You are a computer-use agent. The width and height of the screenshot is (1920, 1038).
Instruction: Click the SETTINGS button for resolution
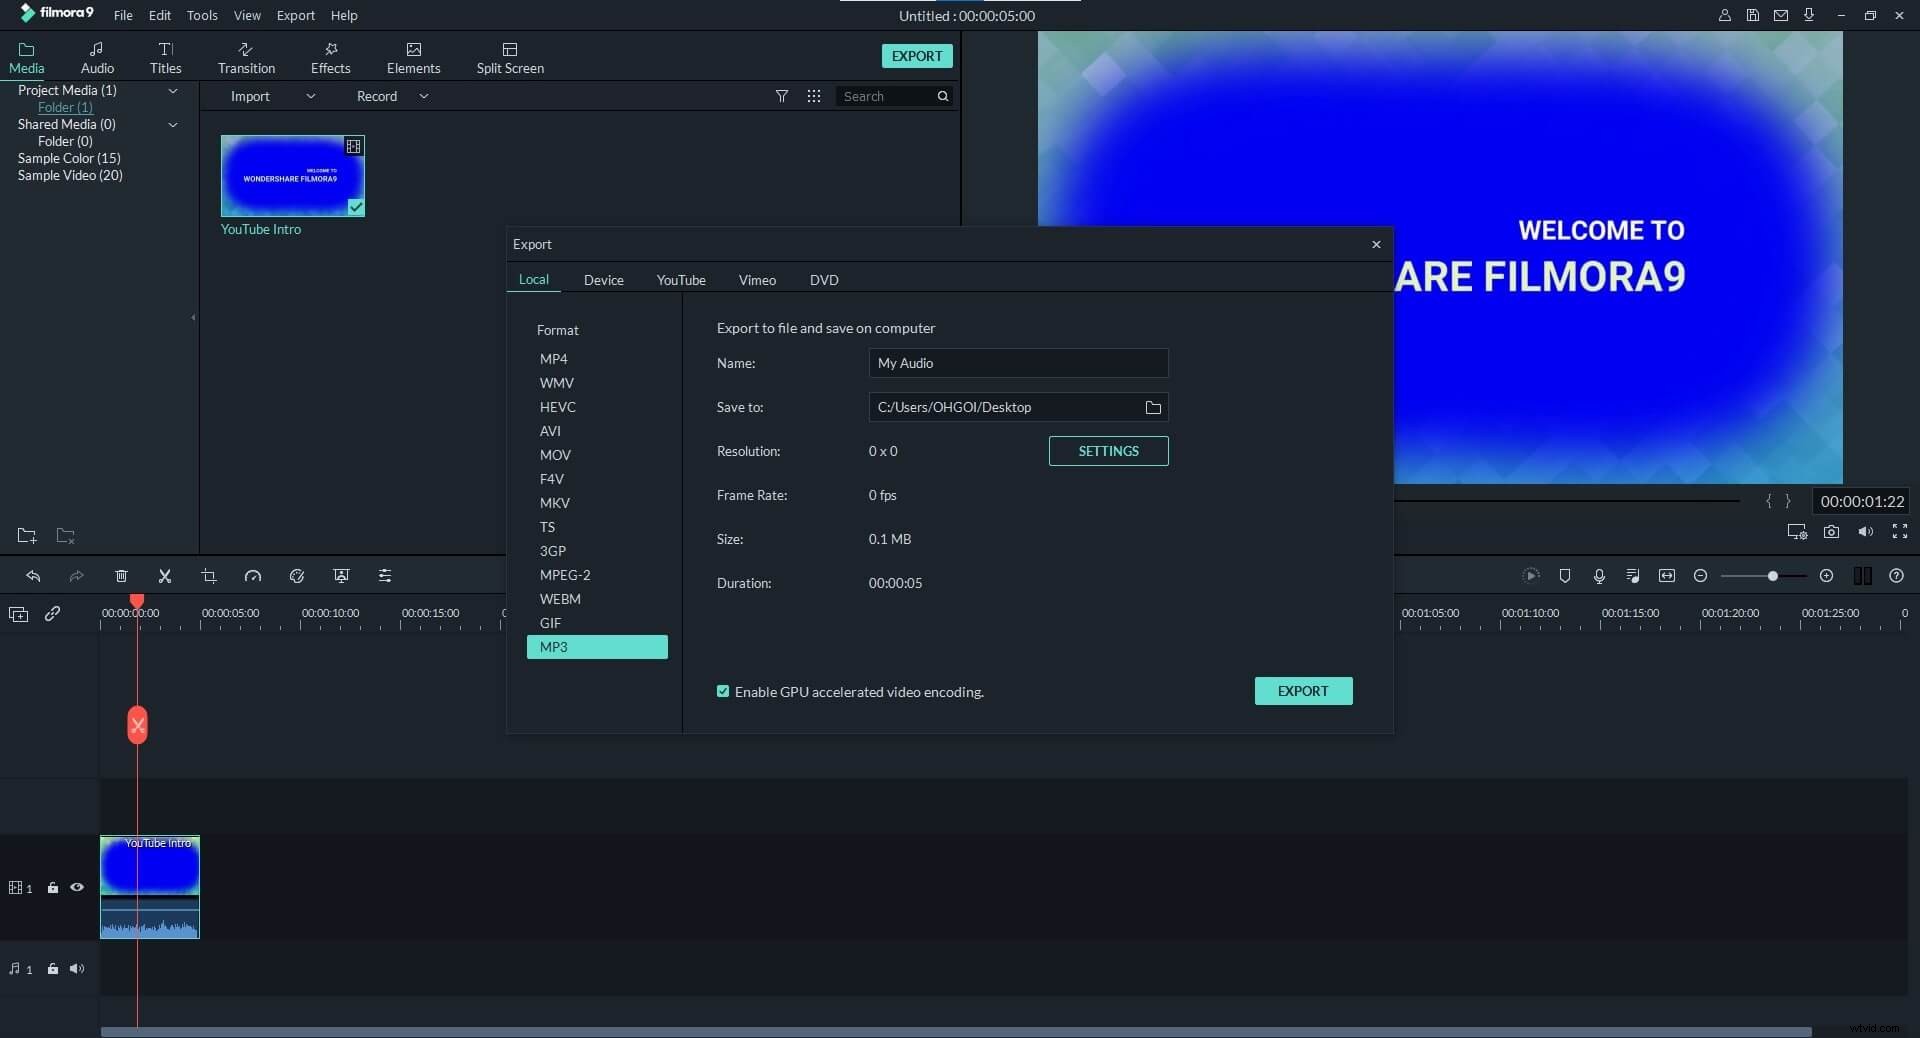coord(1108,451)
